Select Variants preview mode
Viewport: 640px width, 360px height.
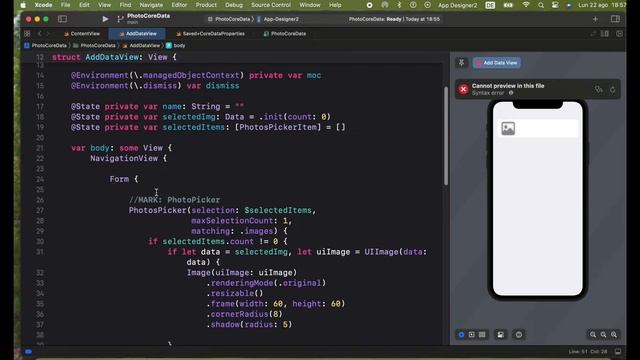coord(482,335)
